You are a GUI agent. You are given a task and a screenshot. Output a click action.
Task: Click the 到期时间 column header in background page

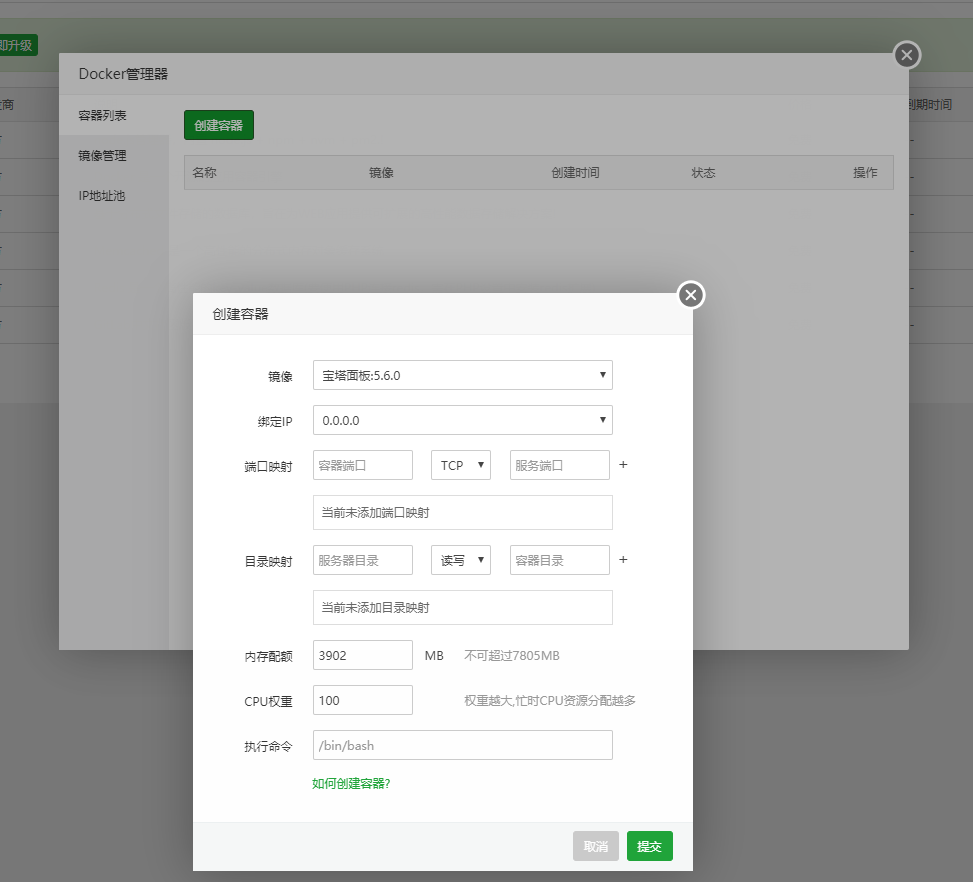point(930,104)
